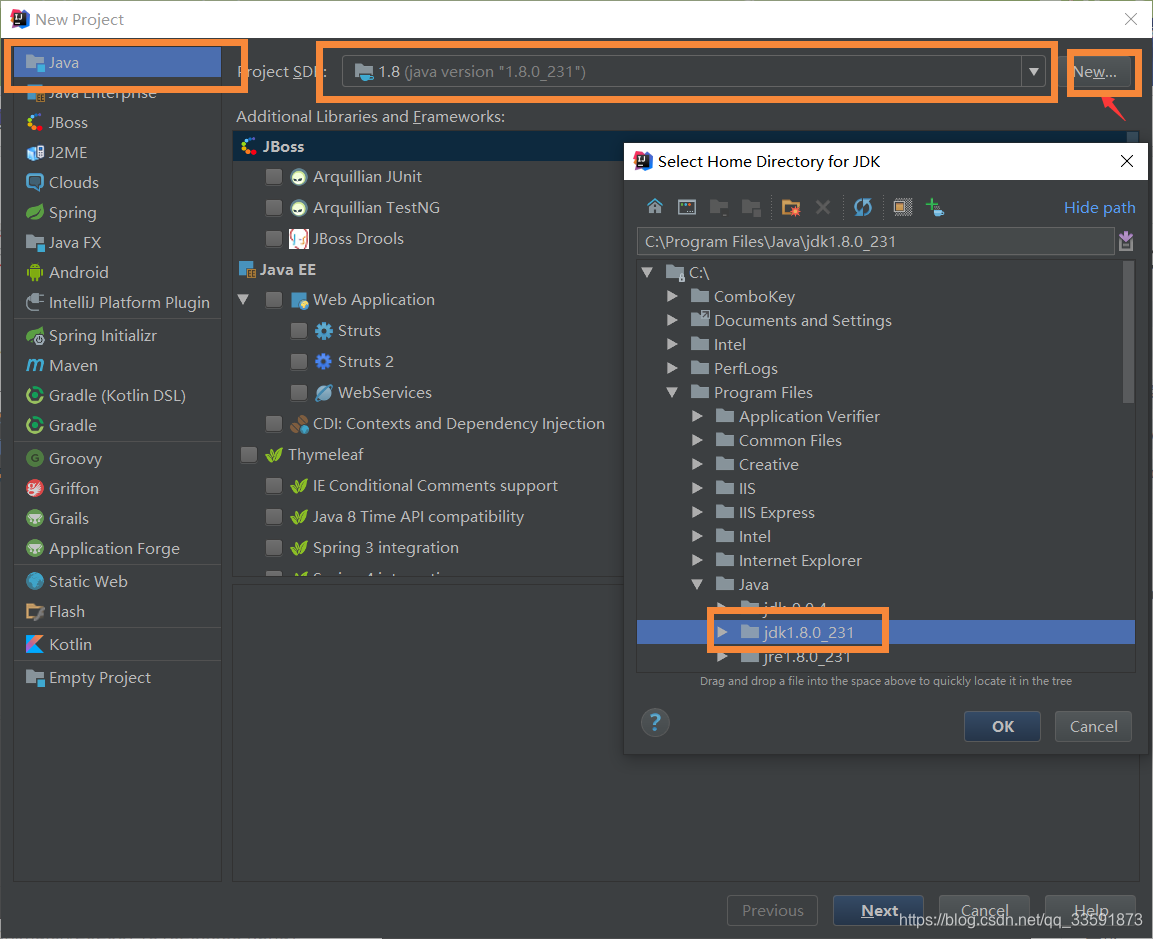Screen dimensions: 1153x939
Task: Select Spring project type
Action: click(118, 213)
